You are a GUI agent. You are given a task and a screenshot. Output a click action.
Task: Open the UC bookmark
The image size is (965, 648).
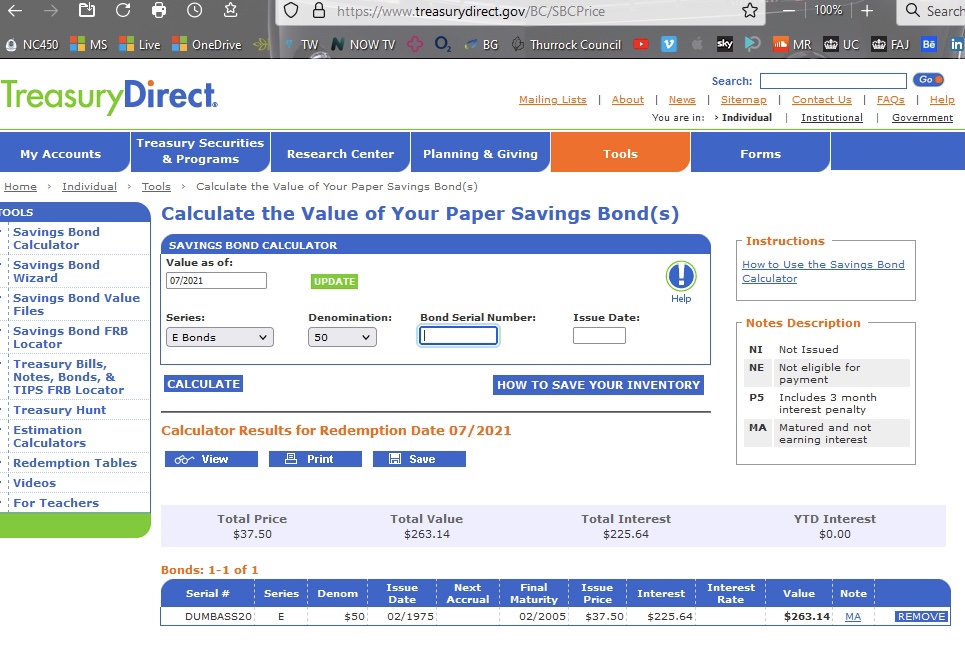[x=841, y=45]
